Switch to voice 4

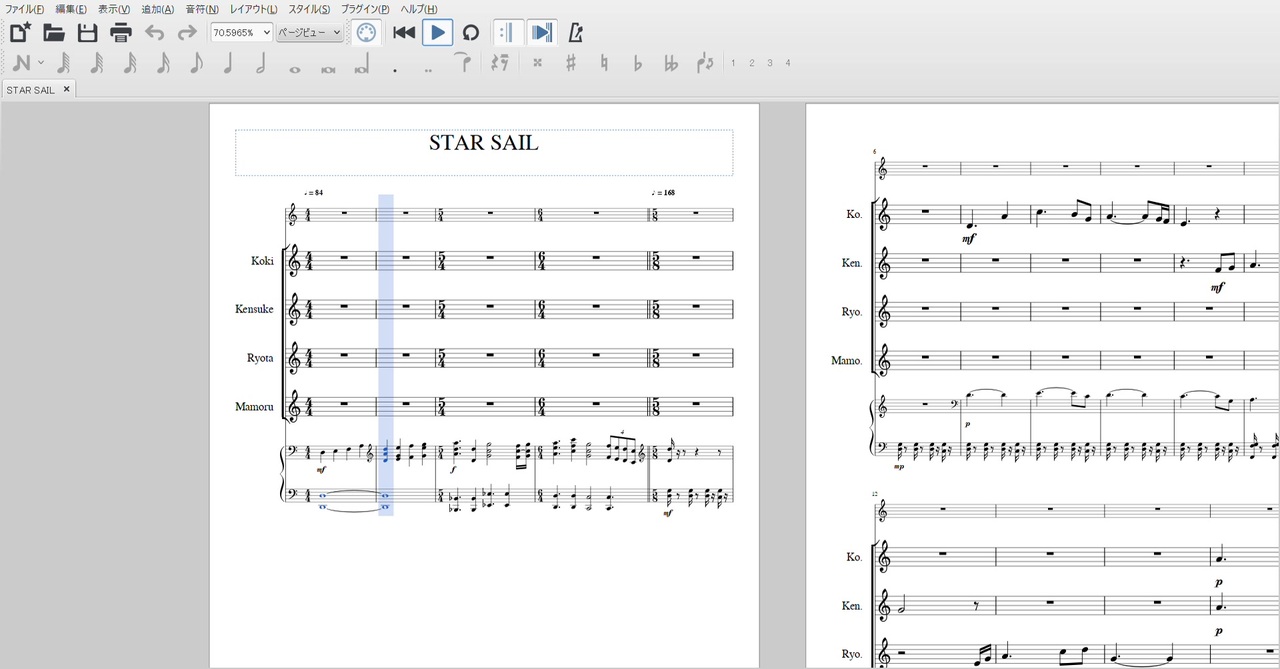[x=788, y=63]
